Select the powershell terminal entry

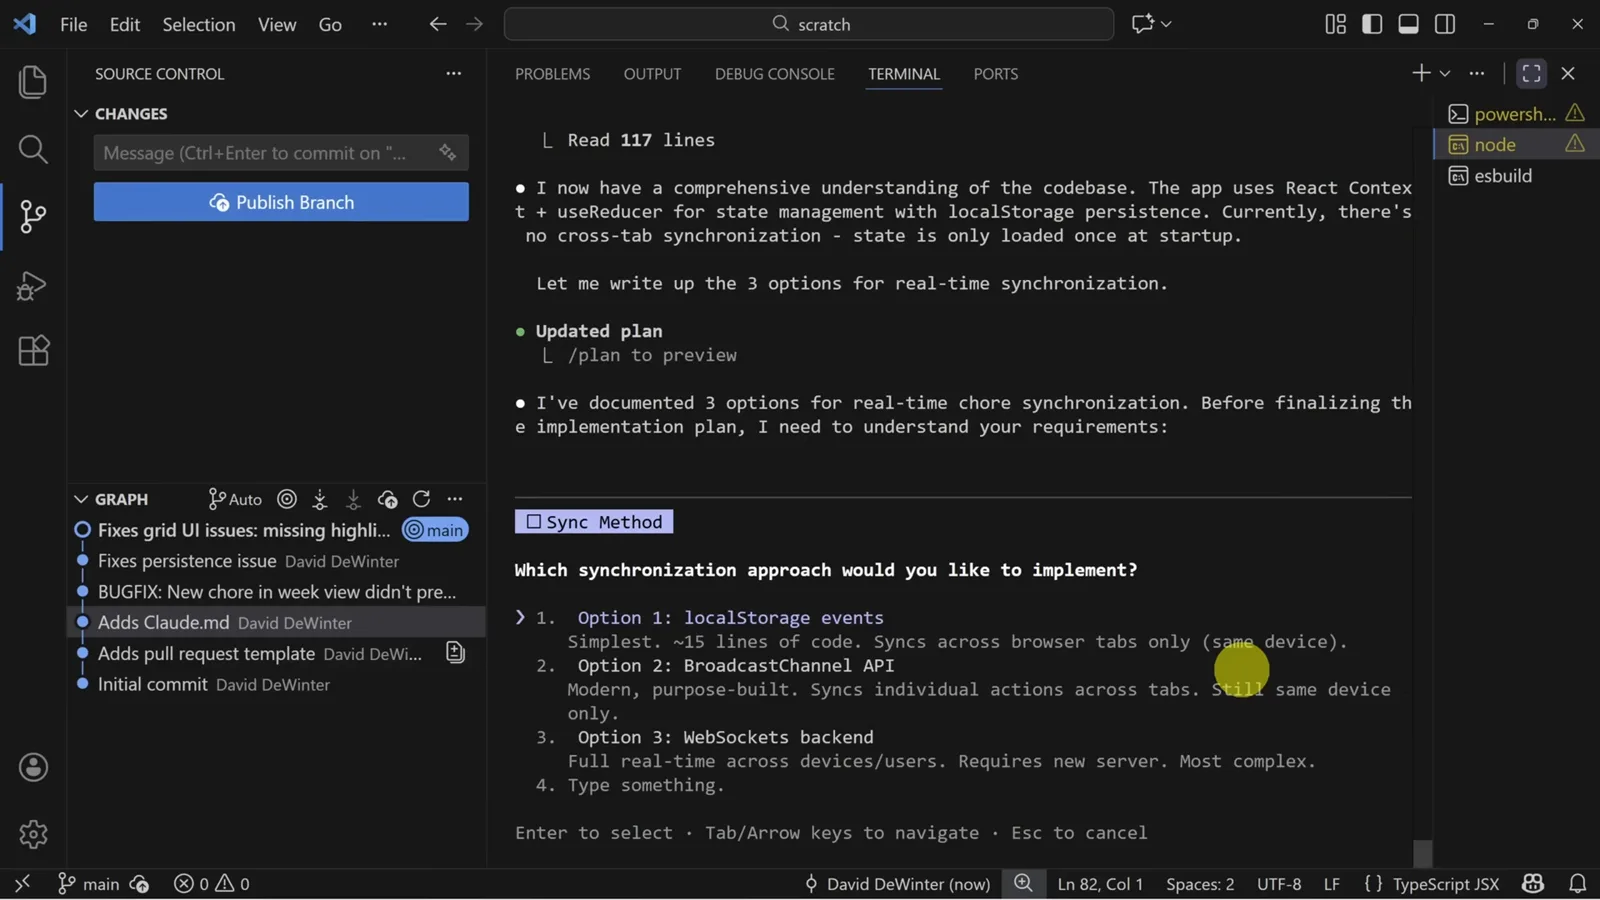pos(1517,114)
